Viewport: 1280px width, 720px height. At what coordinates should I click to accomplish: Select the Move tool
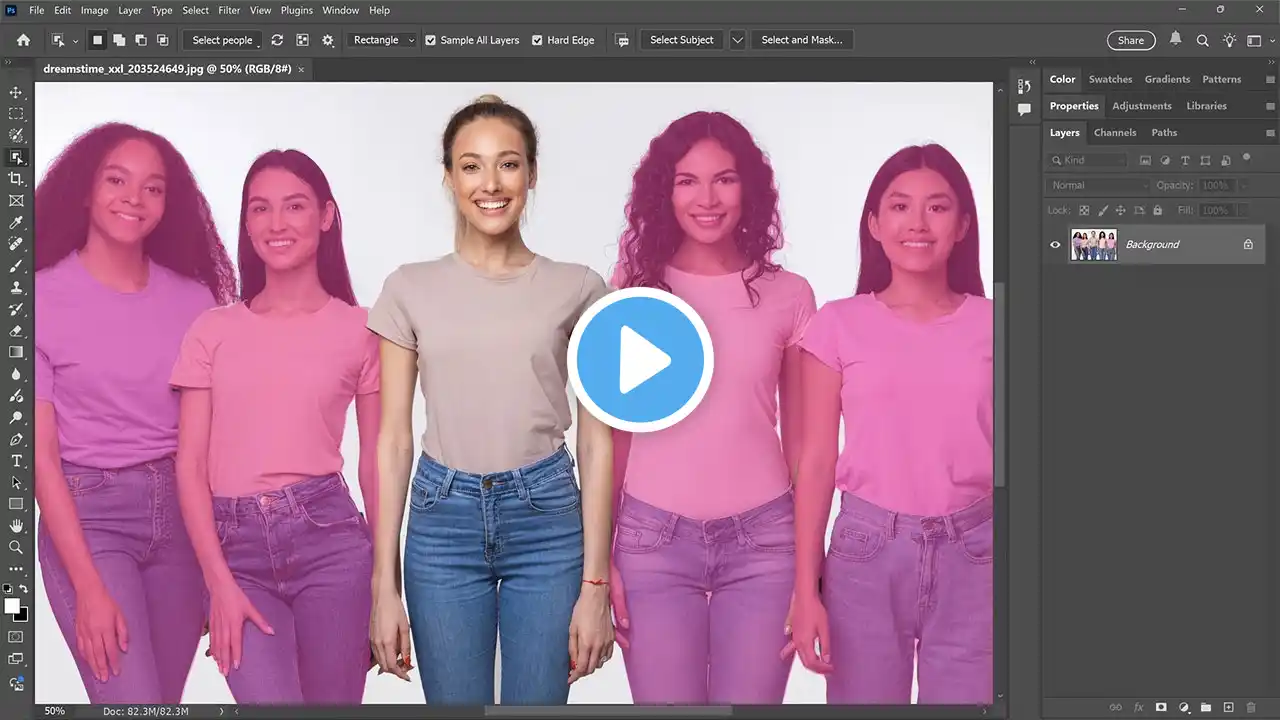click(x=16, y=93)
